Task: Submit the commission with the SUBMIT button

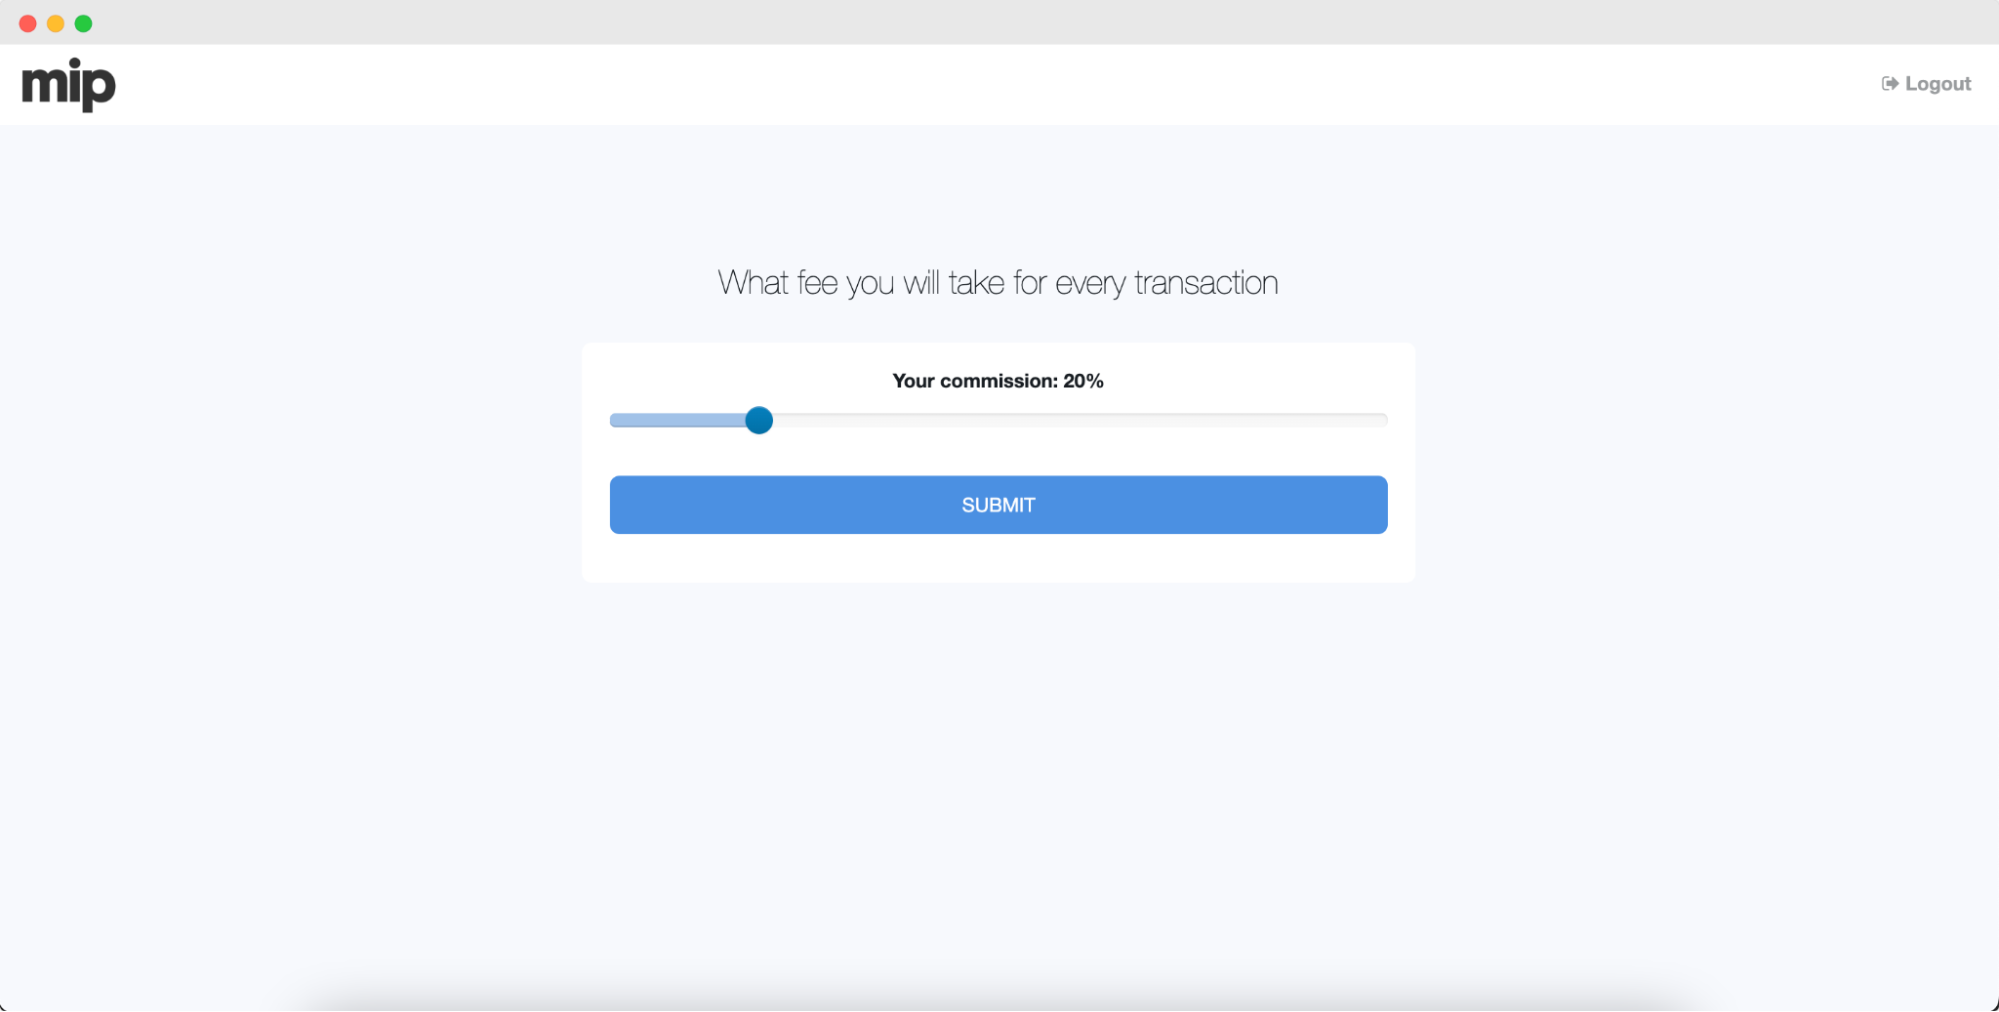Action: tap(998, 505)
